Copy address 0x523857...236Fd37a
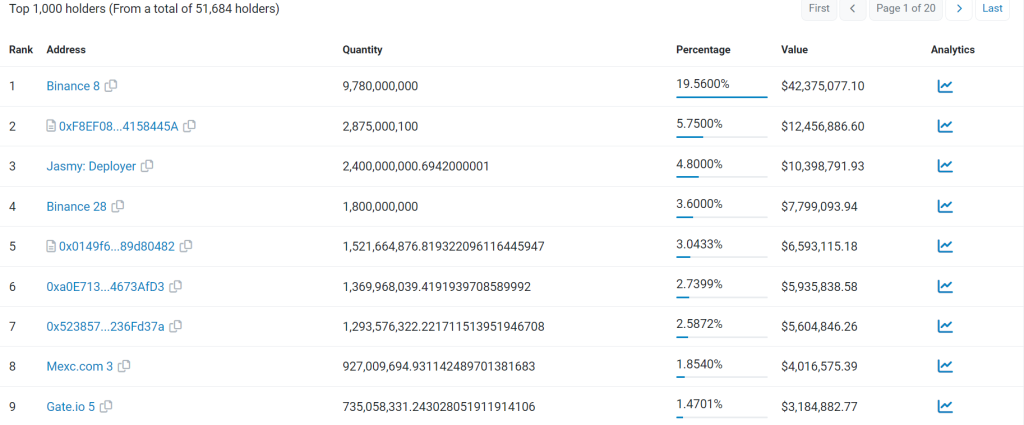Viewport: 1024px width, 425px height. point(176,326)
